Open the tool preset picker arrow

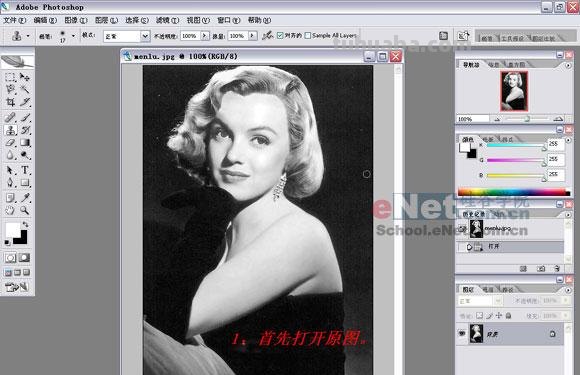click(x=28, y=36)
